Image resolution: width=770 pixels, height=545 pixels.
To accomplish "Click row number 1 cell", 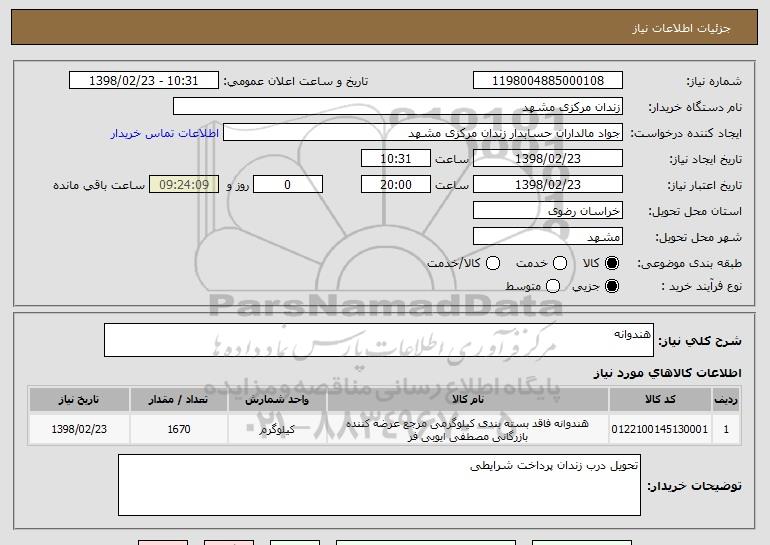I will point(726,429).
